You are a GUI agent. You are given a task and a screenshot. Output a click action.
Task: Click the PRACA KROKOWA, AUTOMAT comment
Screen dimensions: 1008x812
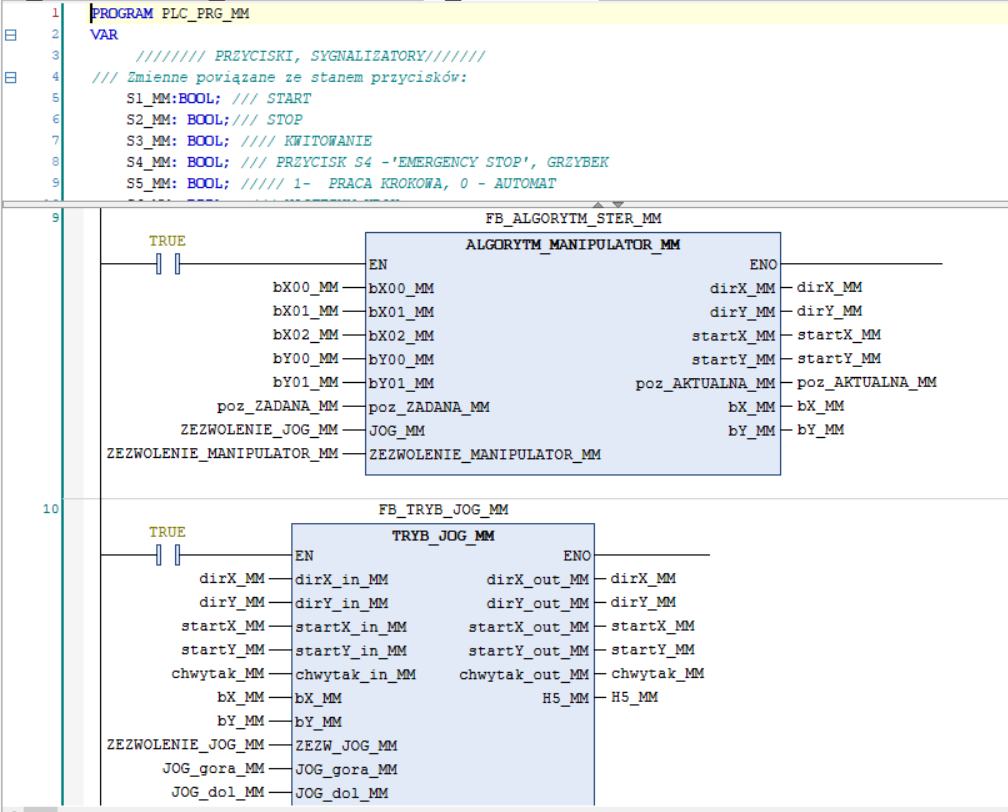(x=399, y=183)
